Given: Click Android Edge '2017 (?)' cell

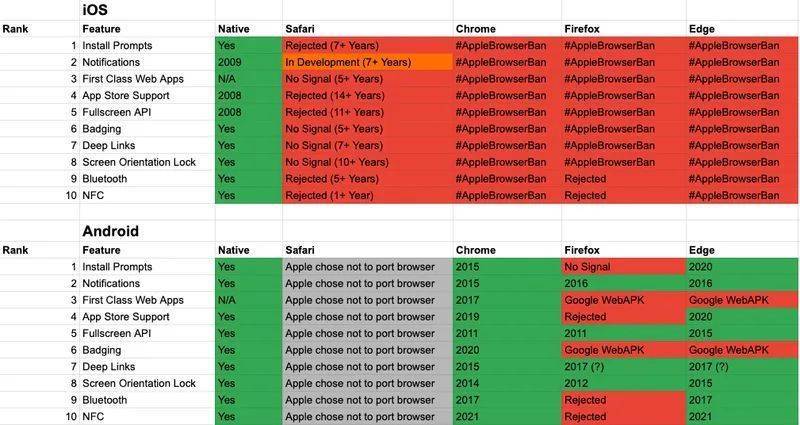Looking at the screenshot, I should pyautogui.click(x=743, y=367).
